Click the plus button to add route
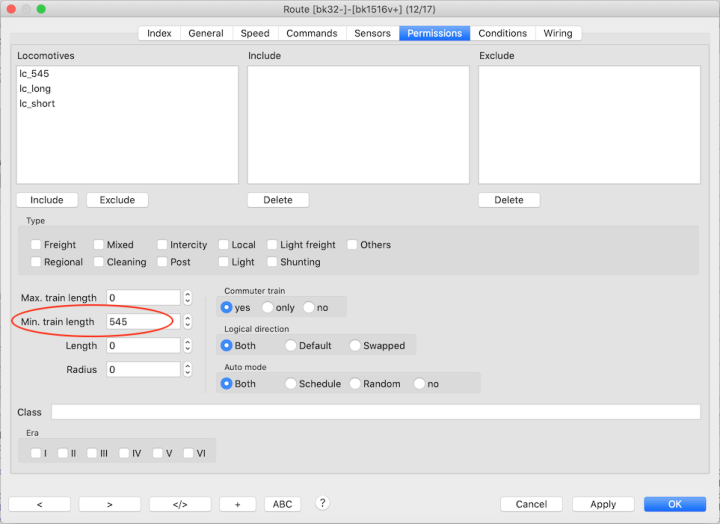The width and height of the screenshot is (720, 524). [237, 504]
